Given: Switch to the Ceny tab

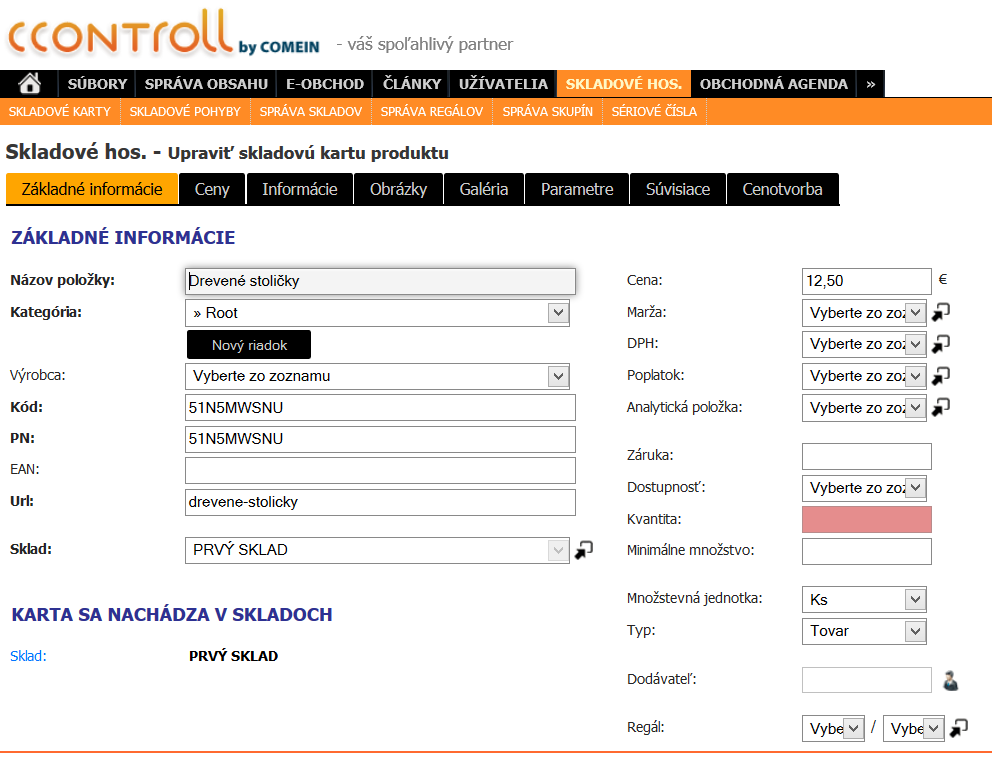Looking at the screenshot, I should tap(212, 189).
